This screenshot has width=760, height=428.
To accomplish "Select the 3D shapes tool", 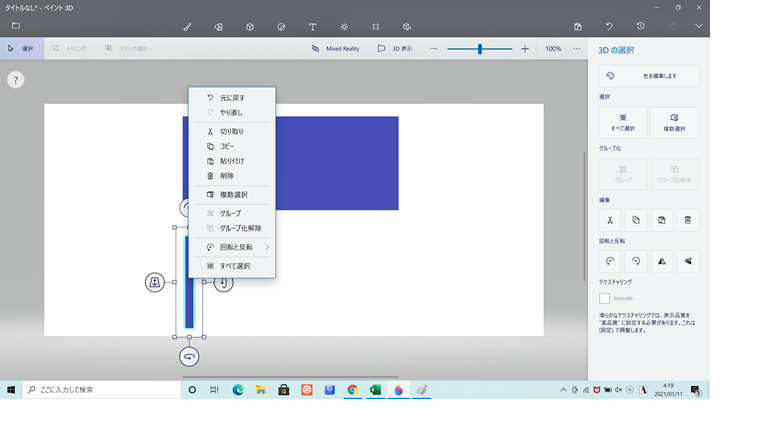I will pyautogui.click(x=250, y=27).
